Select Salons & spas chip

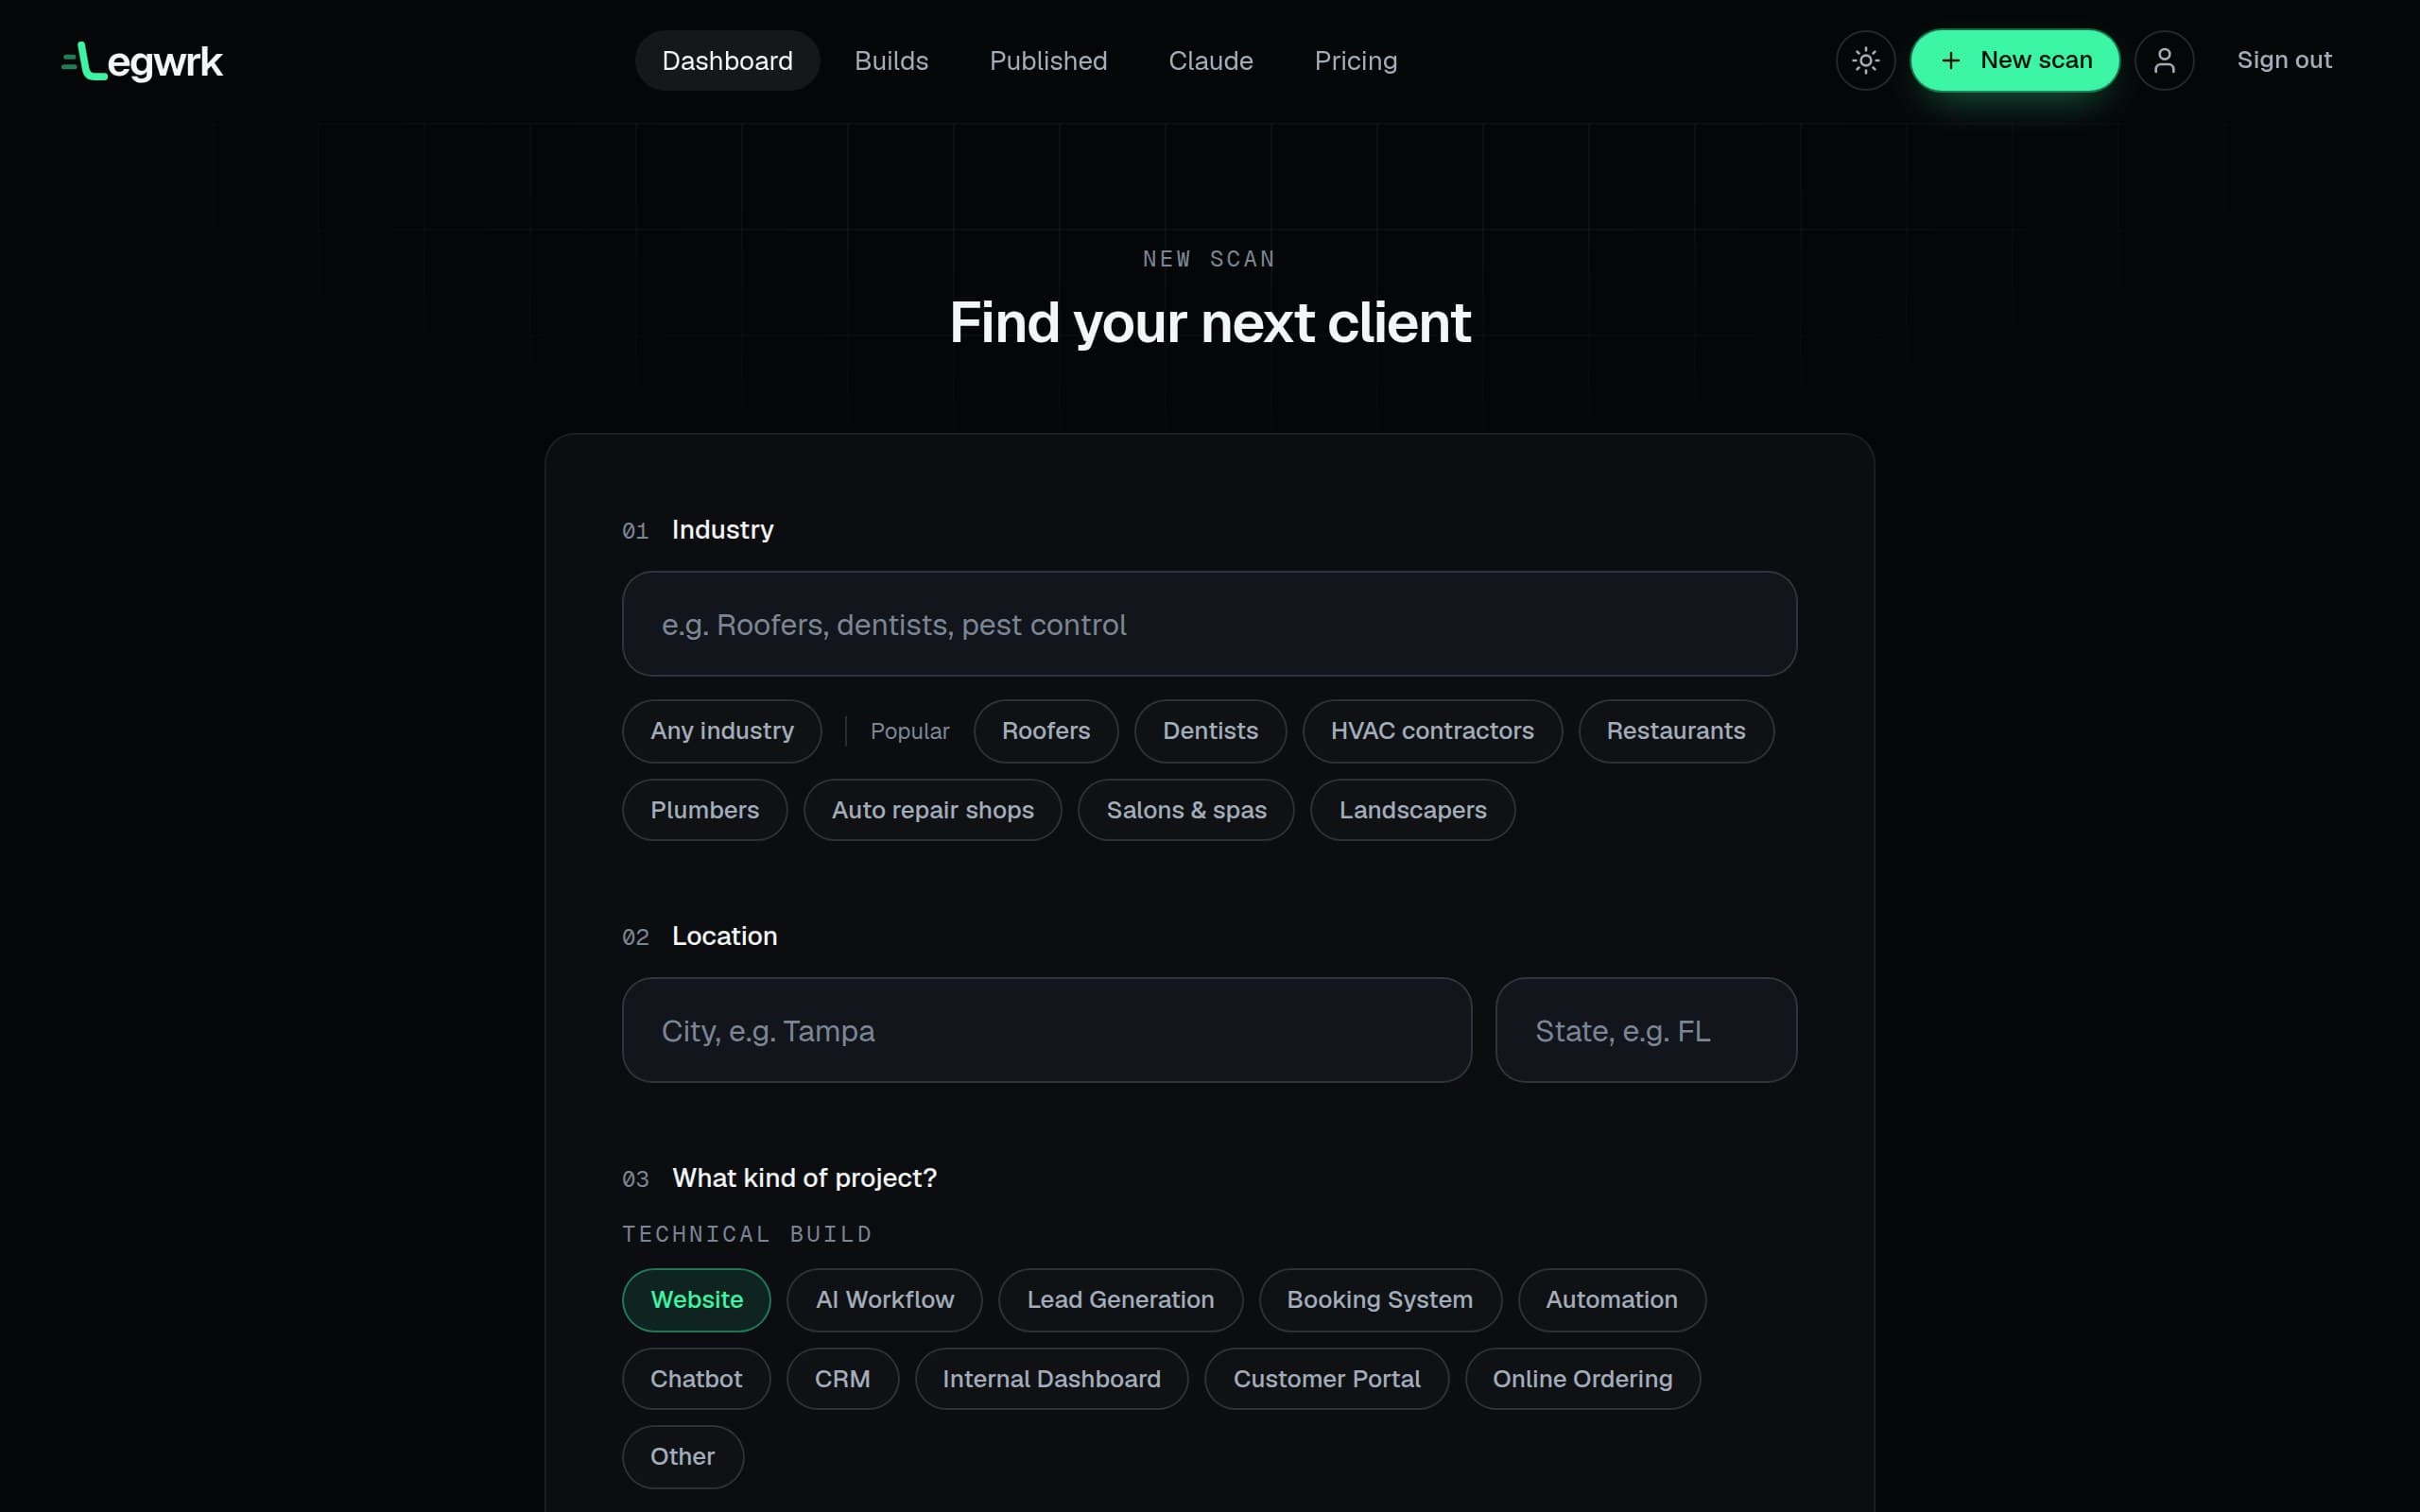1186,810
